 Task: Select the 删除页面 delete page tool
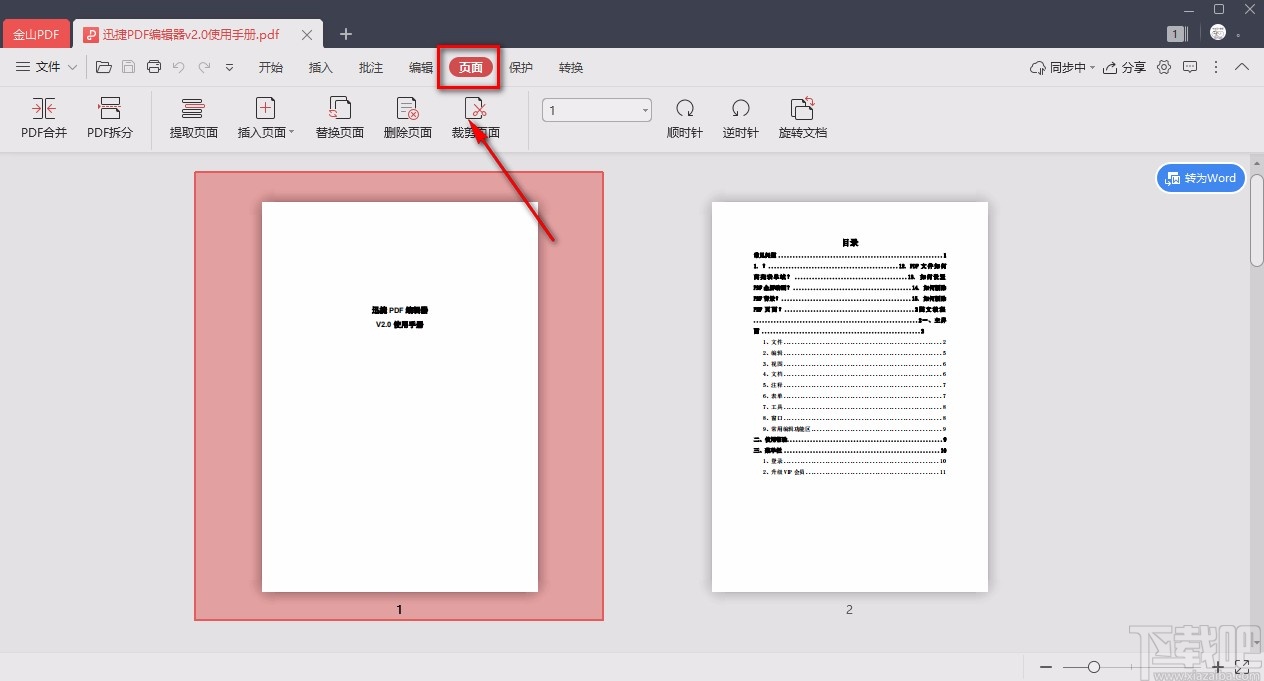point(407,119)
